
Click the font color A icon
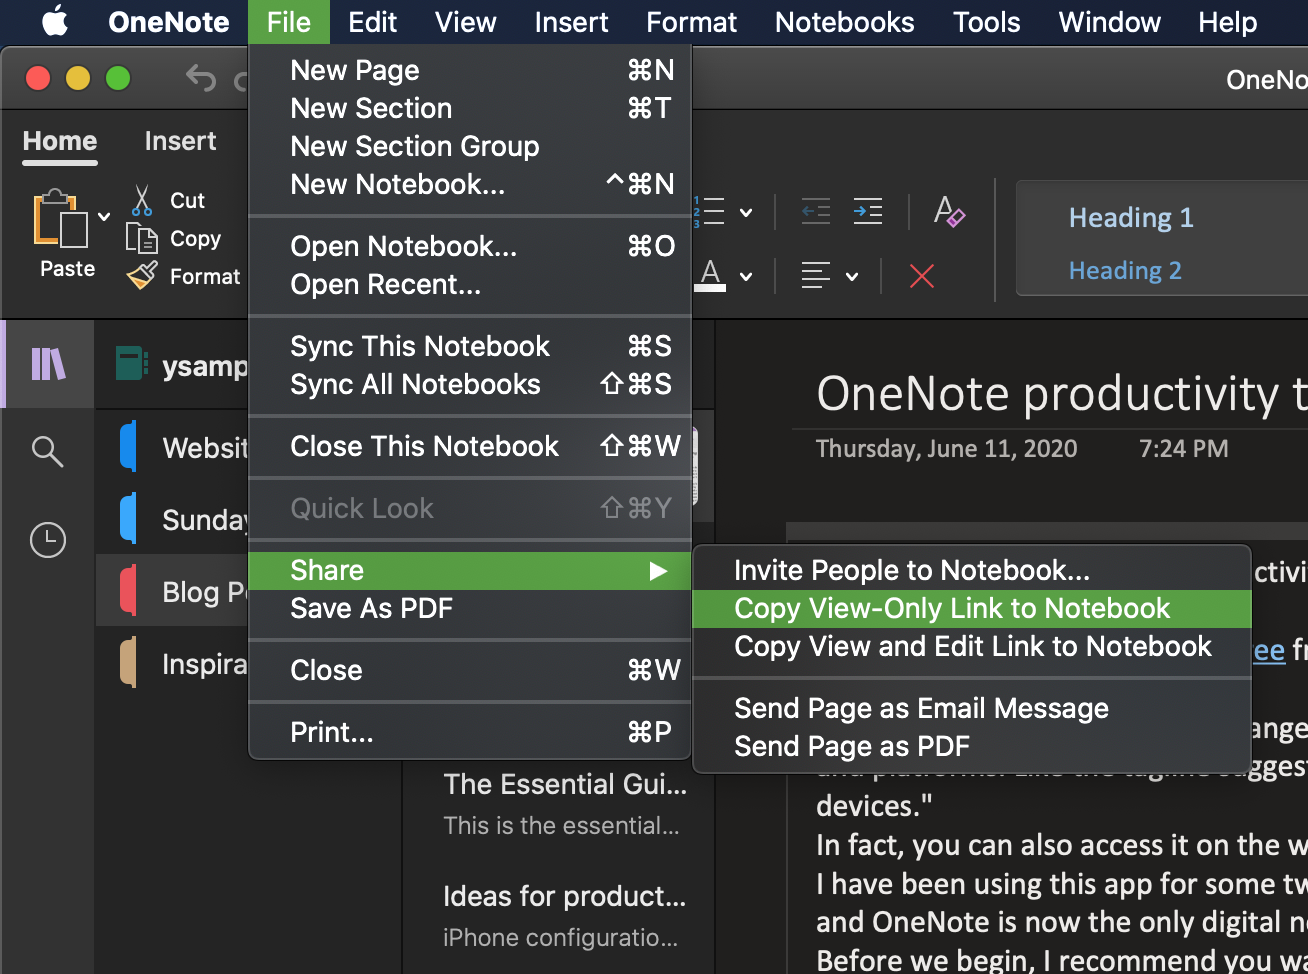click(x=710, y=275)
